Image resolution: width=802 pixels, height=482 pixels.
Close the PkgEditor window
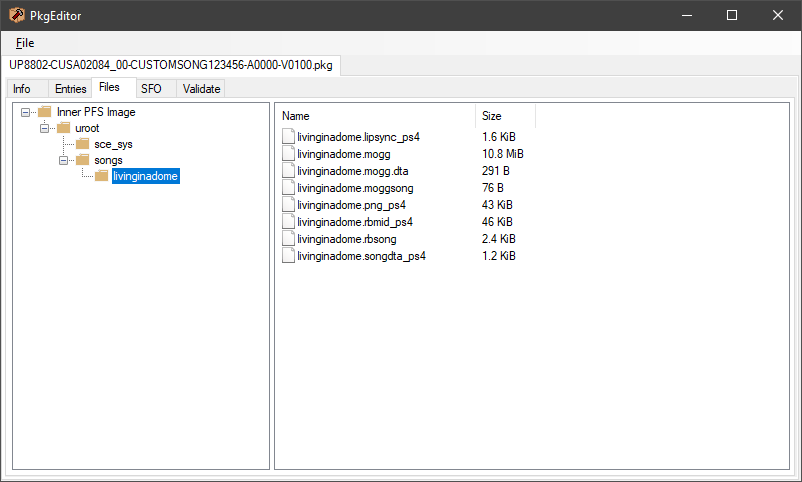(x=777, y=15)
